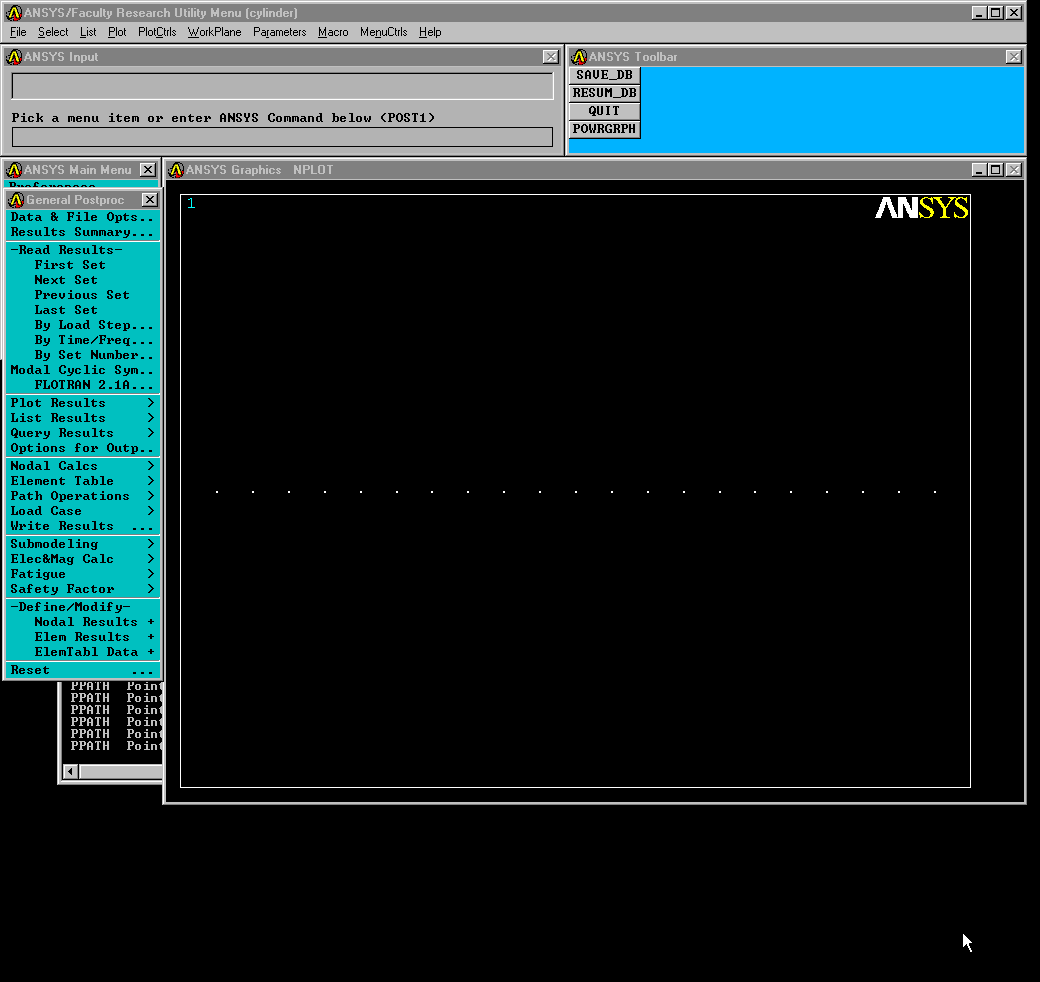1040x982 pixels.
Task: Expand the Query Results submenu
Action: [x=82, y=433]
